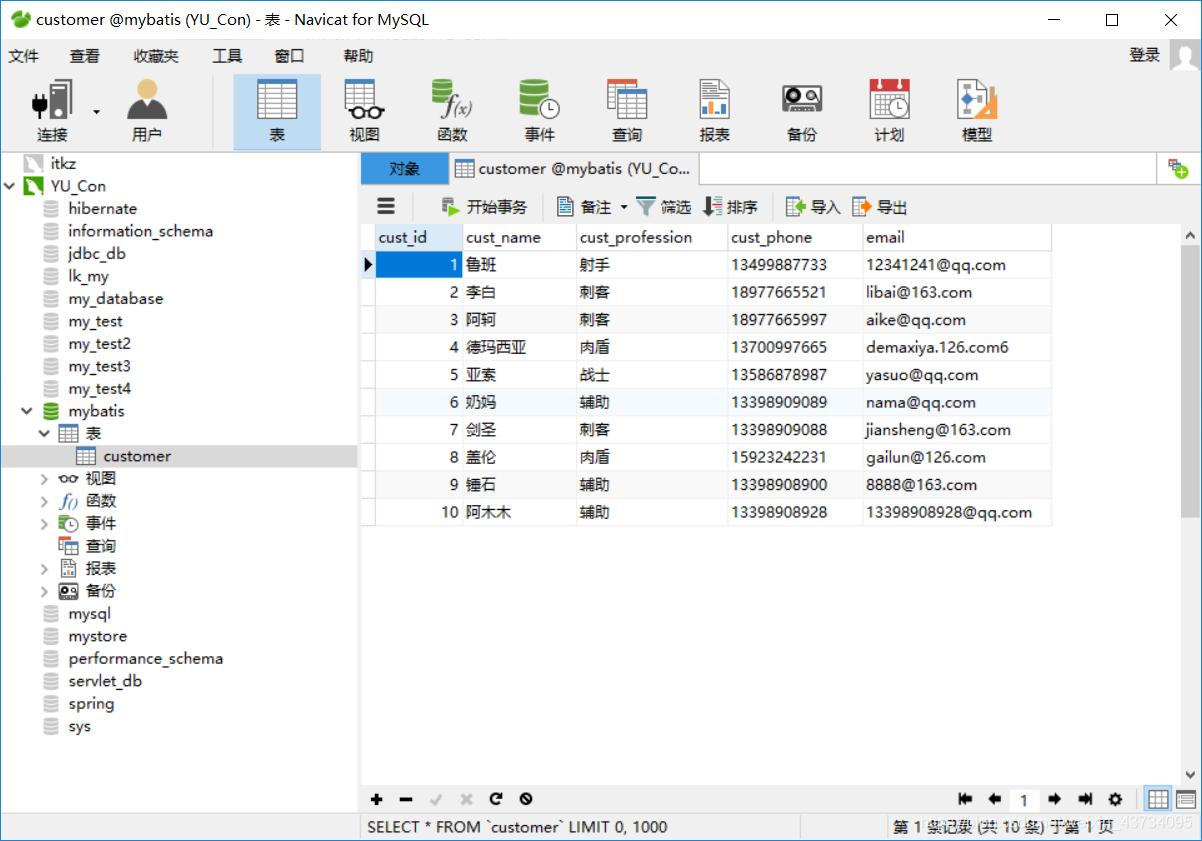Open the 连接 connection tool
This screenshot has width=1202, height=841.
(x=52, y=111)
